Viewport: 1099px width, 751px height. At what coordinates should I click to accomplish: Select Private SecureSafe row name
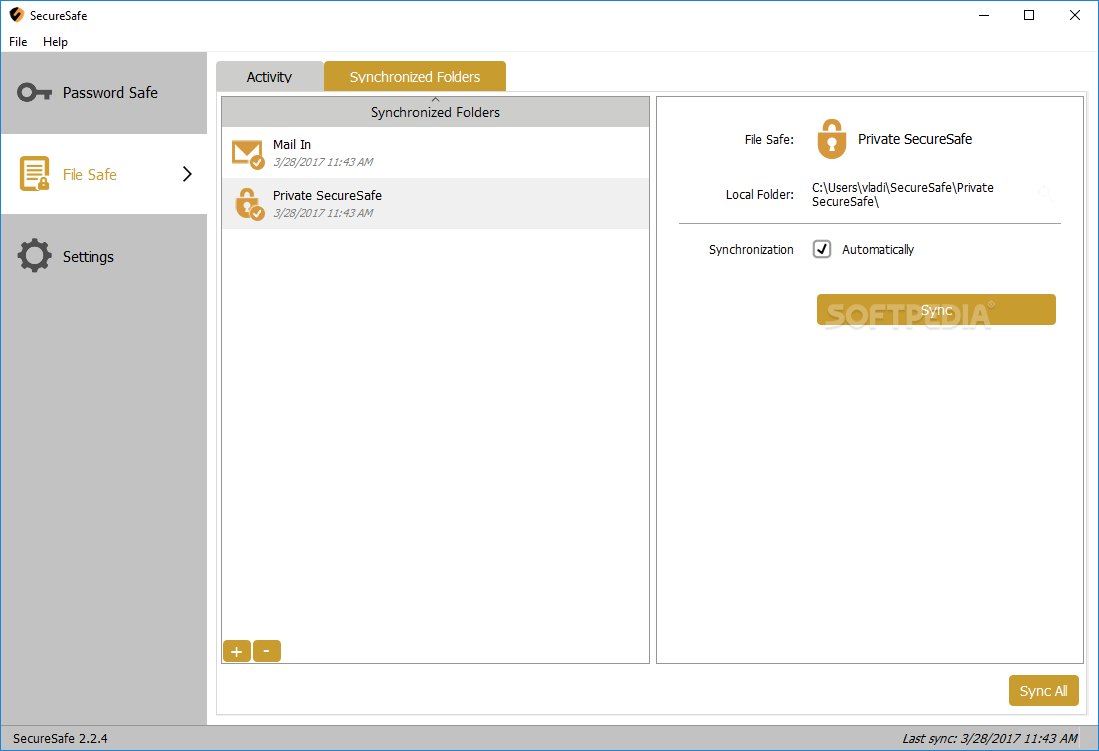click(x=327, y=196)
